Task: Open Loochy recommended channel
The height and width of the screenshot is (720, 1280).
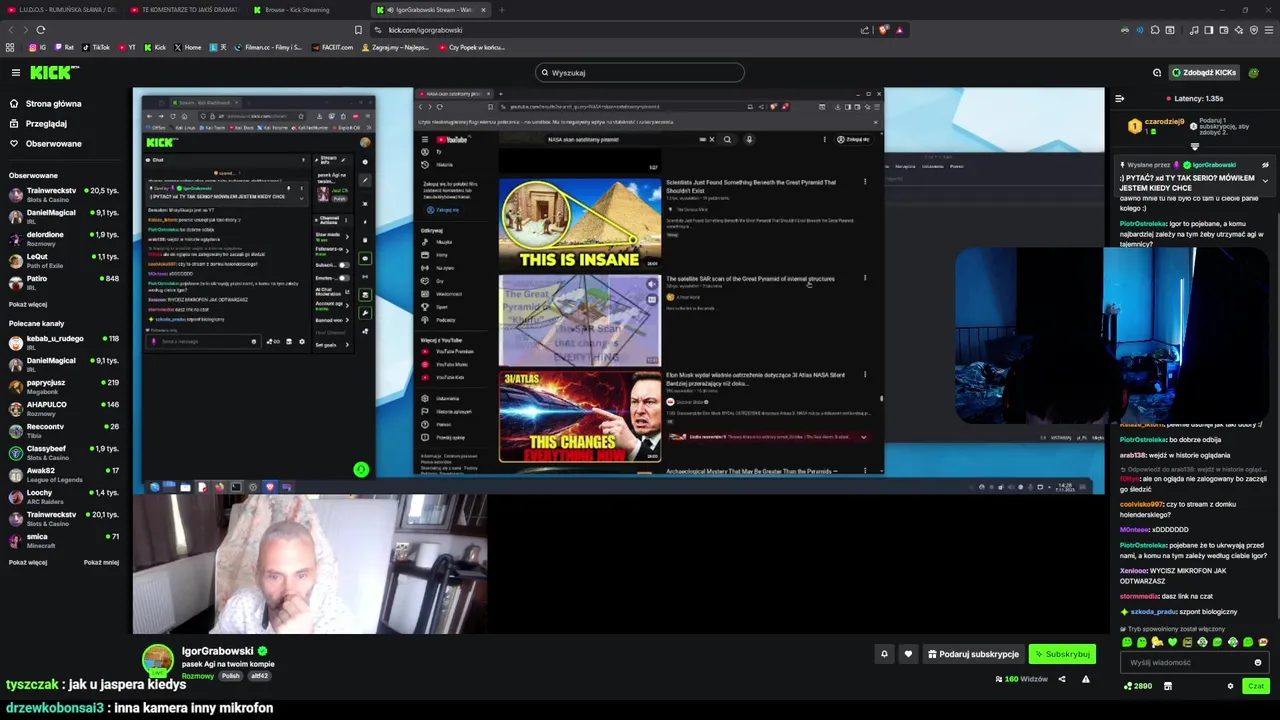Action: pos(62,496)
